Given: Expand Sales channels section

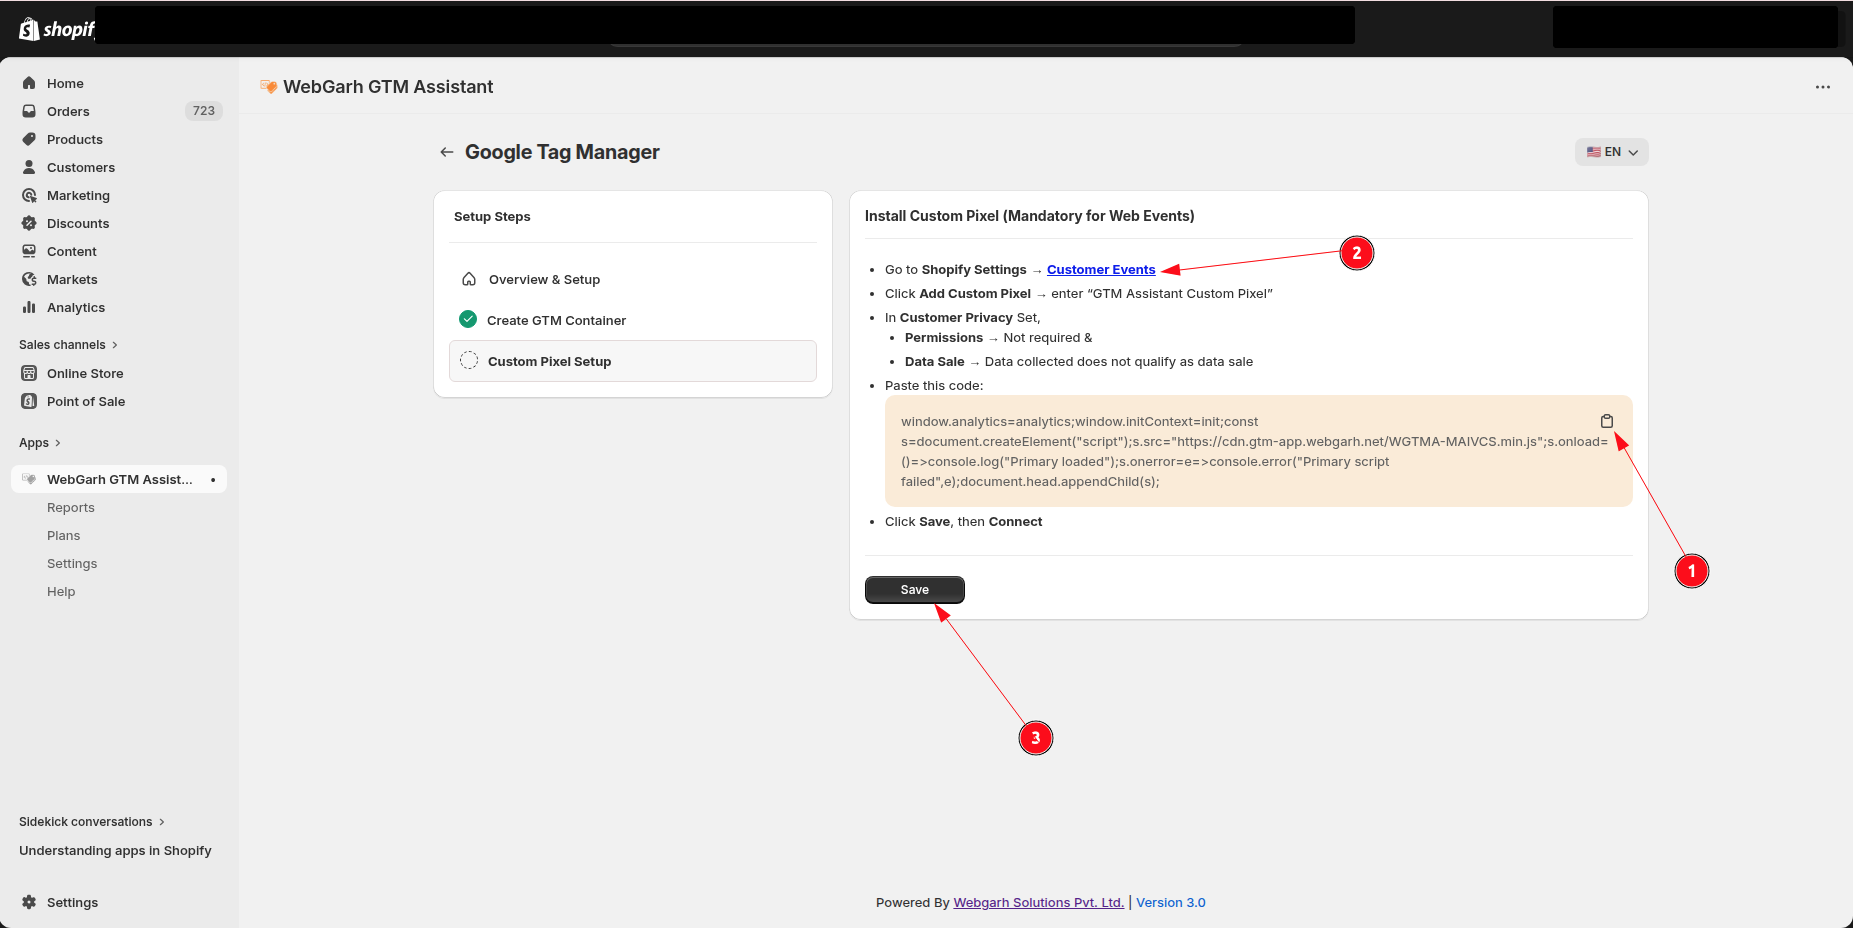Looking at the screenshot, I should [68, 345].
